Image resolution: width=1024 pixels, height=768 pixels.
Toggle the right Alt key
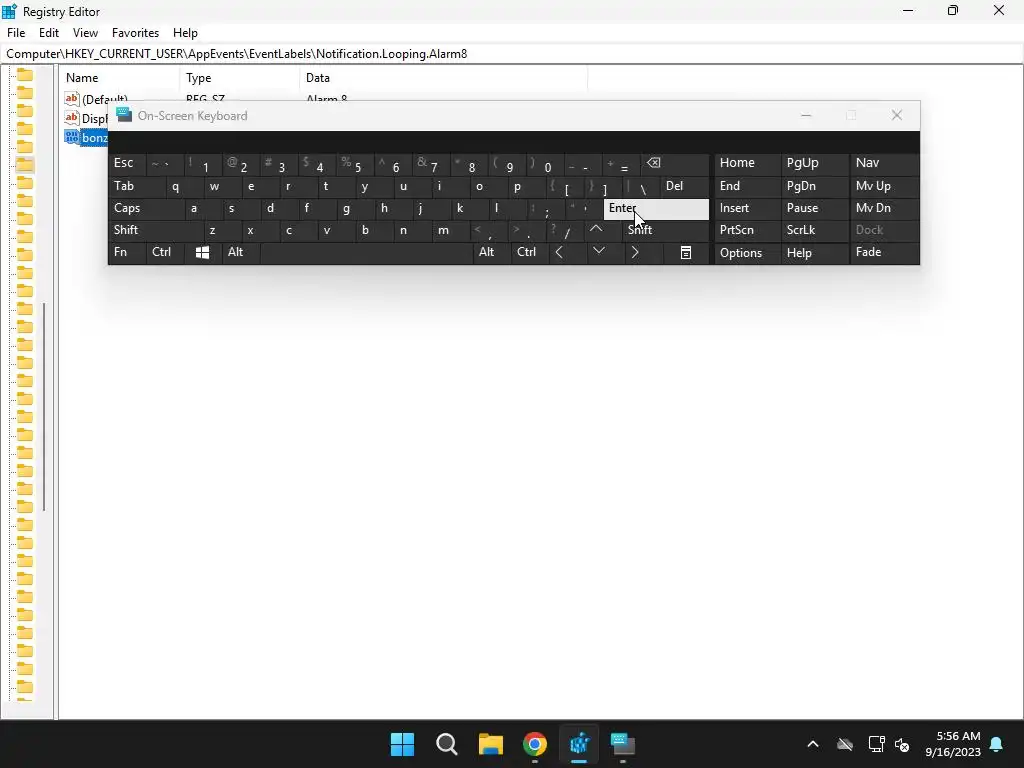coord(491,252)
